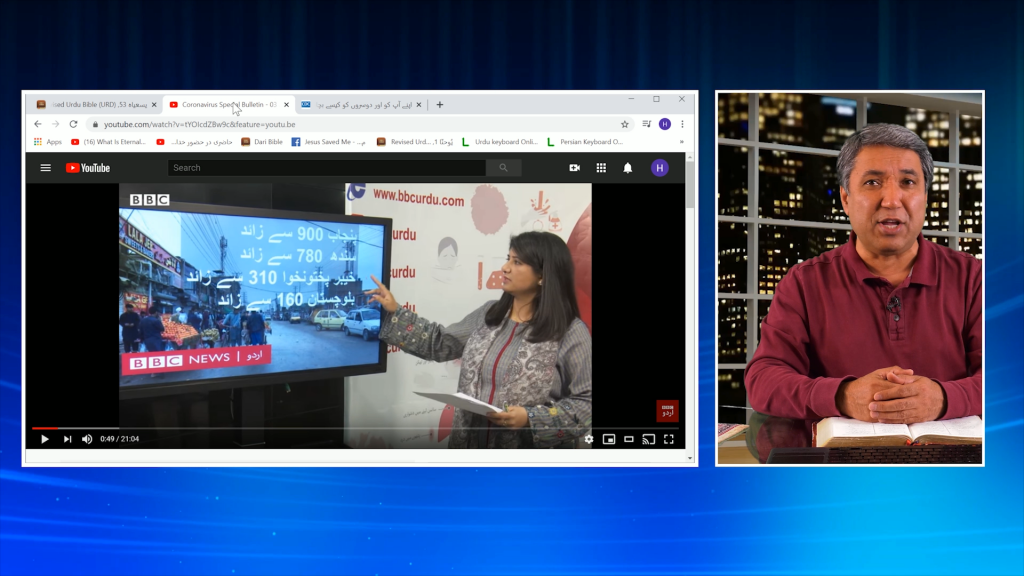1024x576 pixels.
Task: Open the YouTube apps grid
Action: (x=601, y=168)
